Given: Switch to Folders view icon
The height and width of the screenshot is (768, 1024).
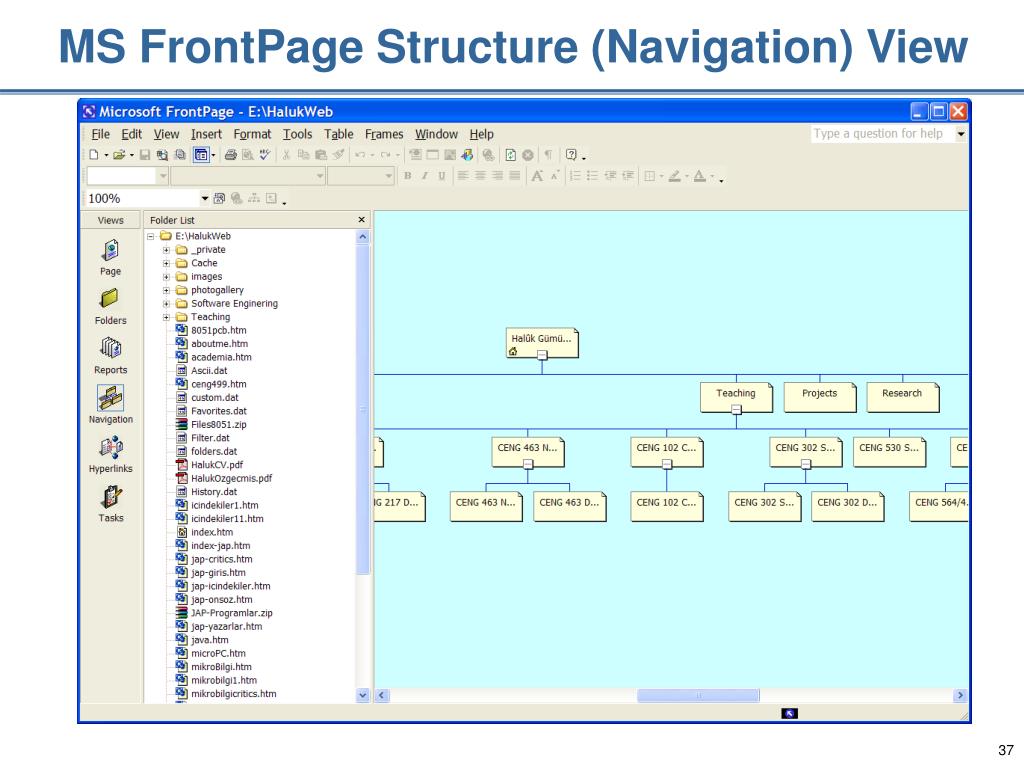Looking at the screenshot, I should tap(110, 306).
